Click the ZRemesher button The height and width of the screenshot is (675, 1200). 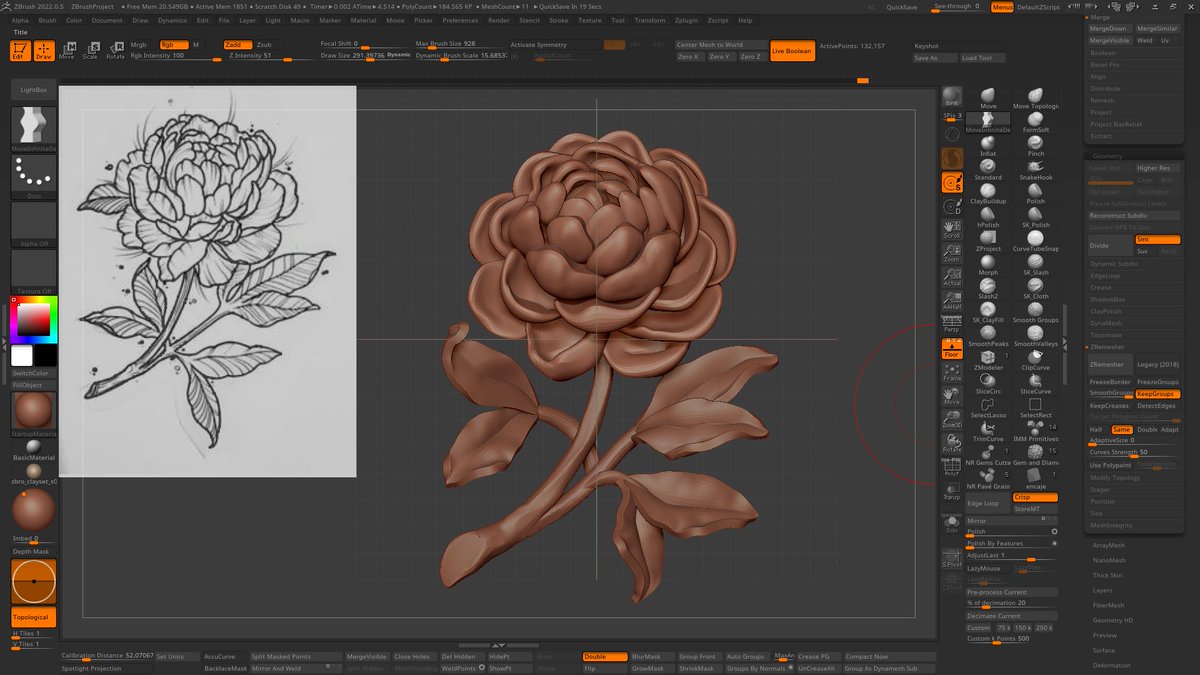click(x=1110, y=365)
